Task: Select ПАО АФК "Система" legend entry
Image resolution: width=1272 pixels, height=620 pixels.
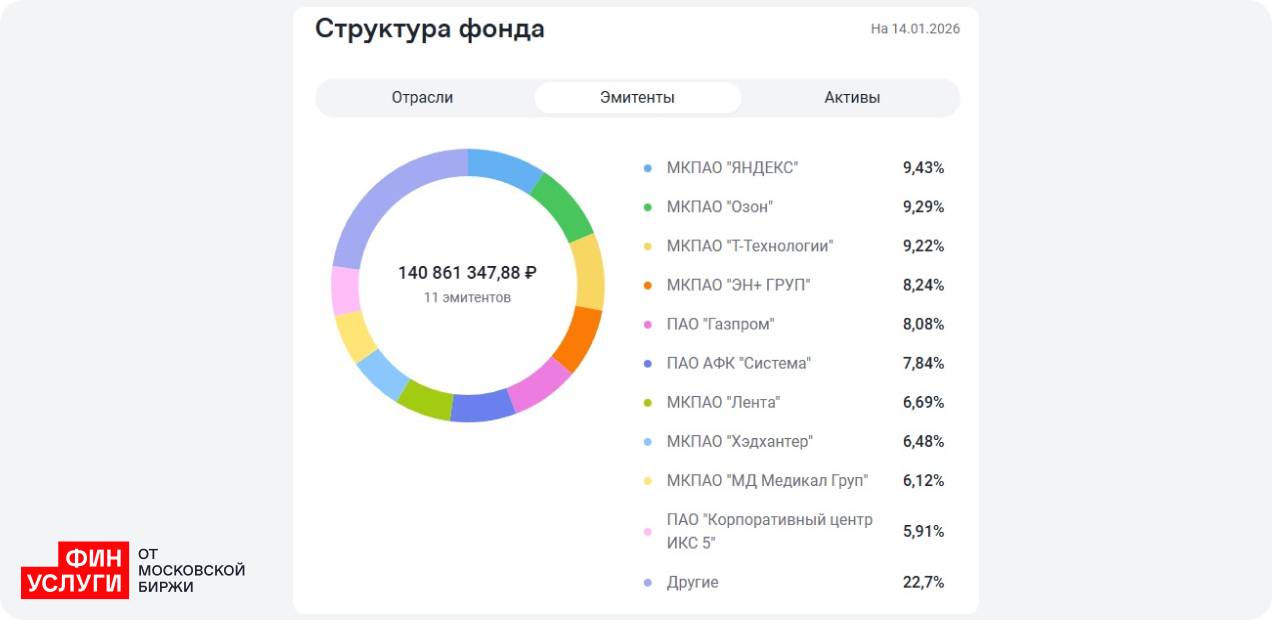Action: (738, 363)
